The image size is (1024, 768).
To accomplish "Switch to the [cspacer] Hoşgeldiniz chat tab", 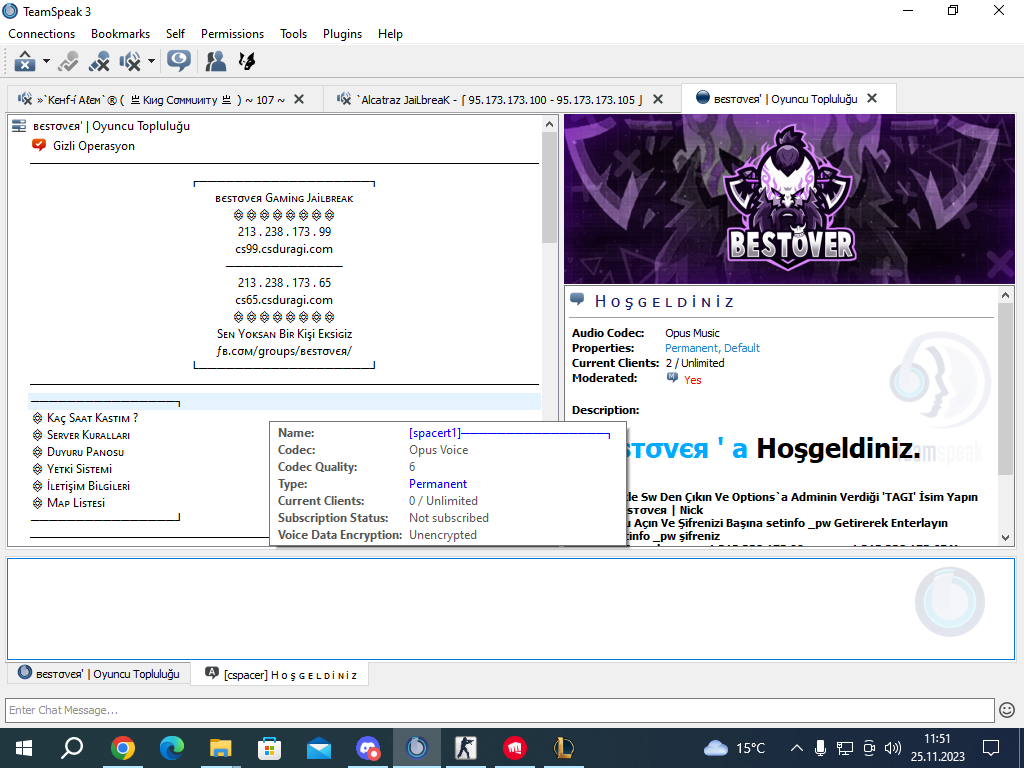I will [280, 674].
